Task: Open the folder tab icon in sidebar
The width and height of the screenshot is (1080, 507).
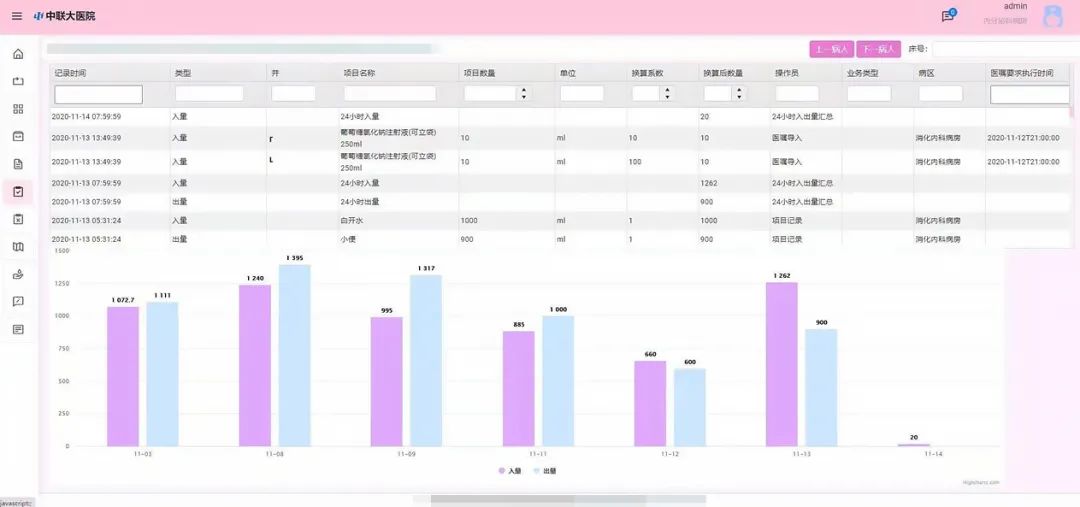Action: click(x=18, y=81)
